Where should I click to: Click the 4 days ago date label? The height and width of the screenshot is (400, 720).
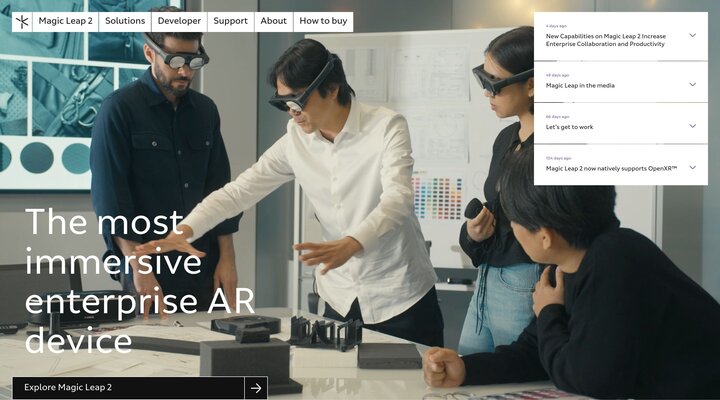556,25
